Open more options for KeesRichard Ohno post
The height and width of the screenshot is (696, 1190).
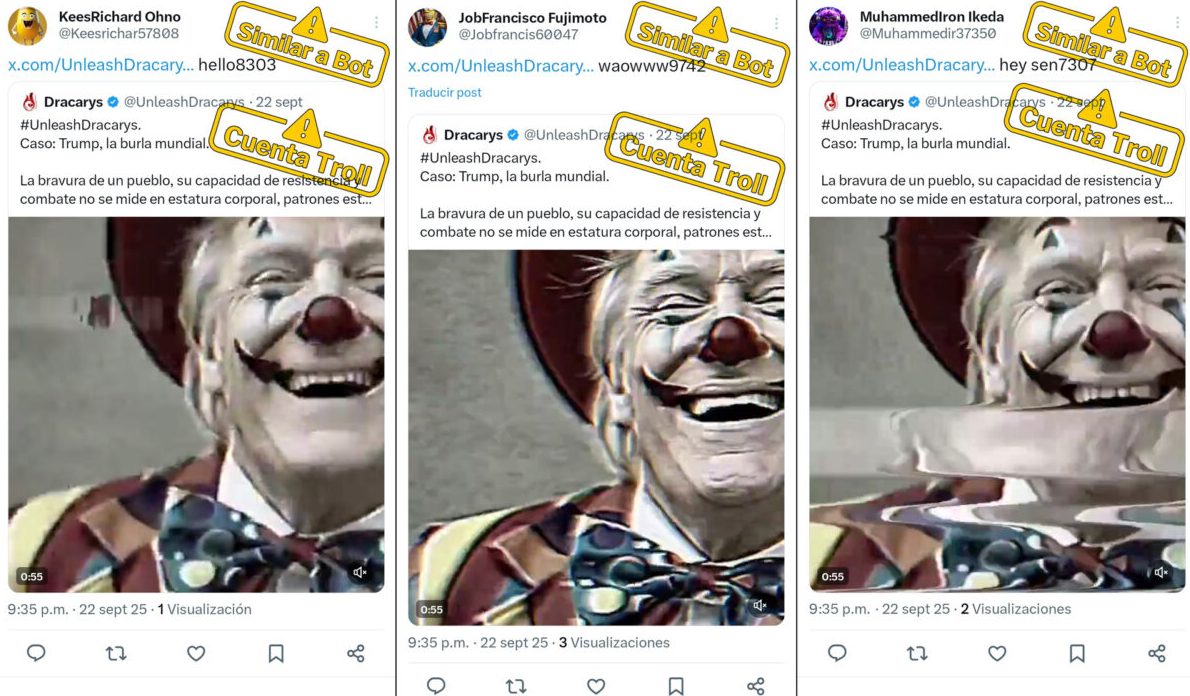pyautogui.click(x=376, y=22)
